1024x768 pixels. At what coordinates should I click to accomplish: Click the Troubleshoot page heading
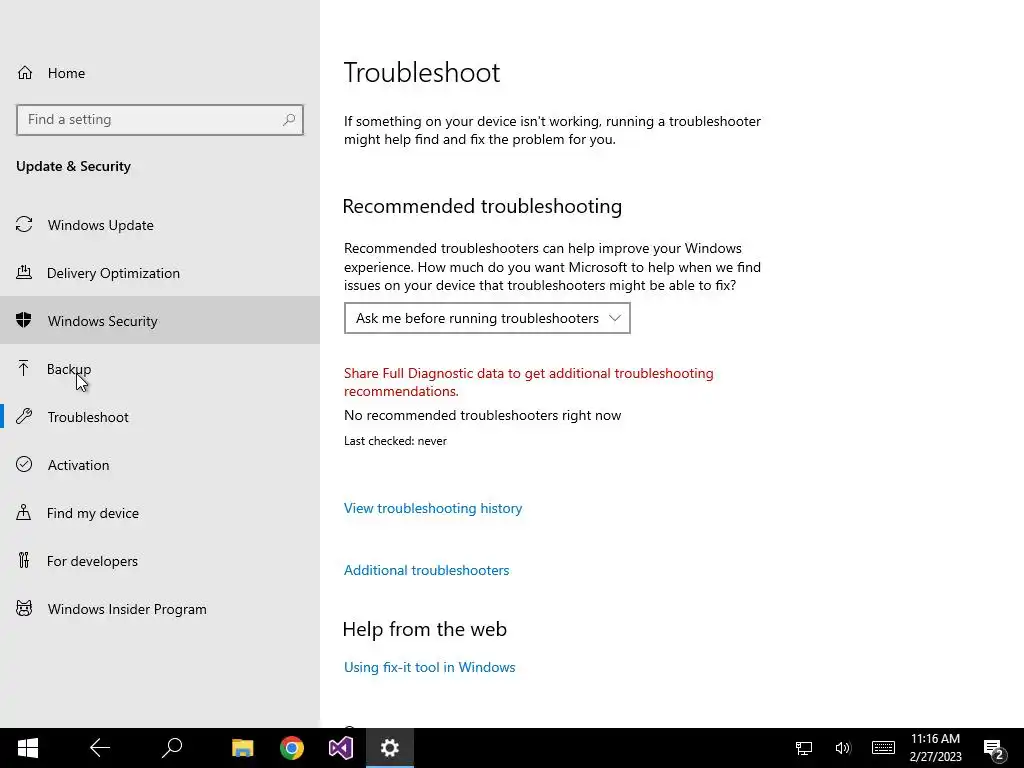pos(422,72)
